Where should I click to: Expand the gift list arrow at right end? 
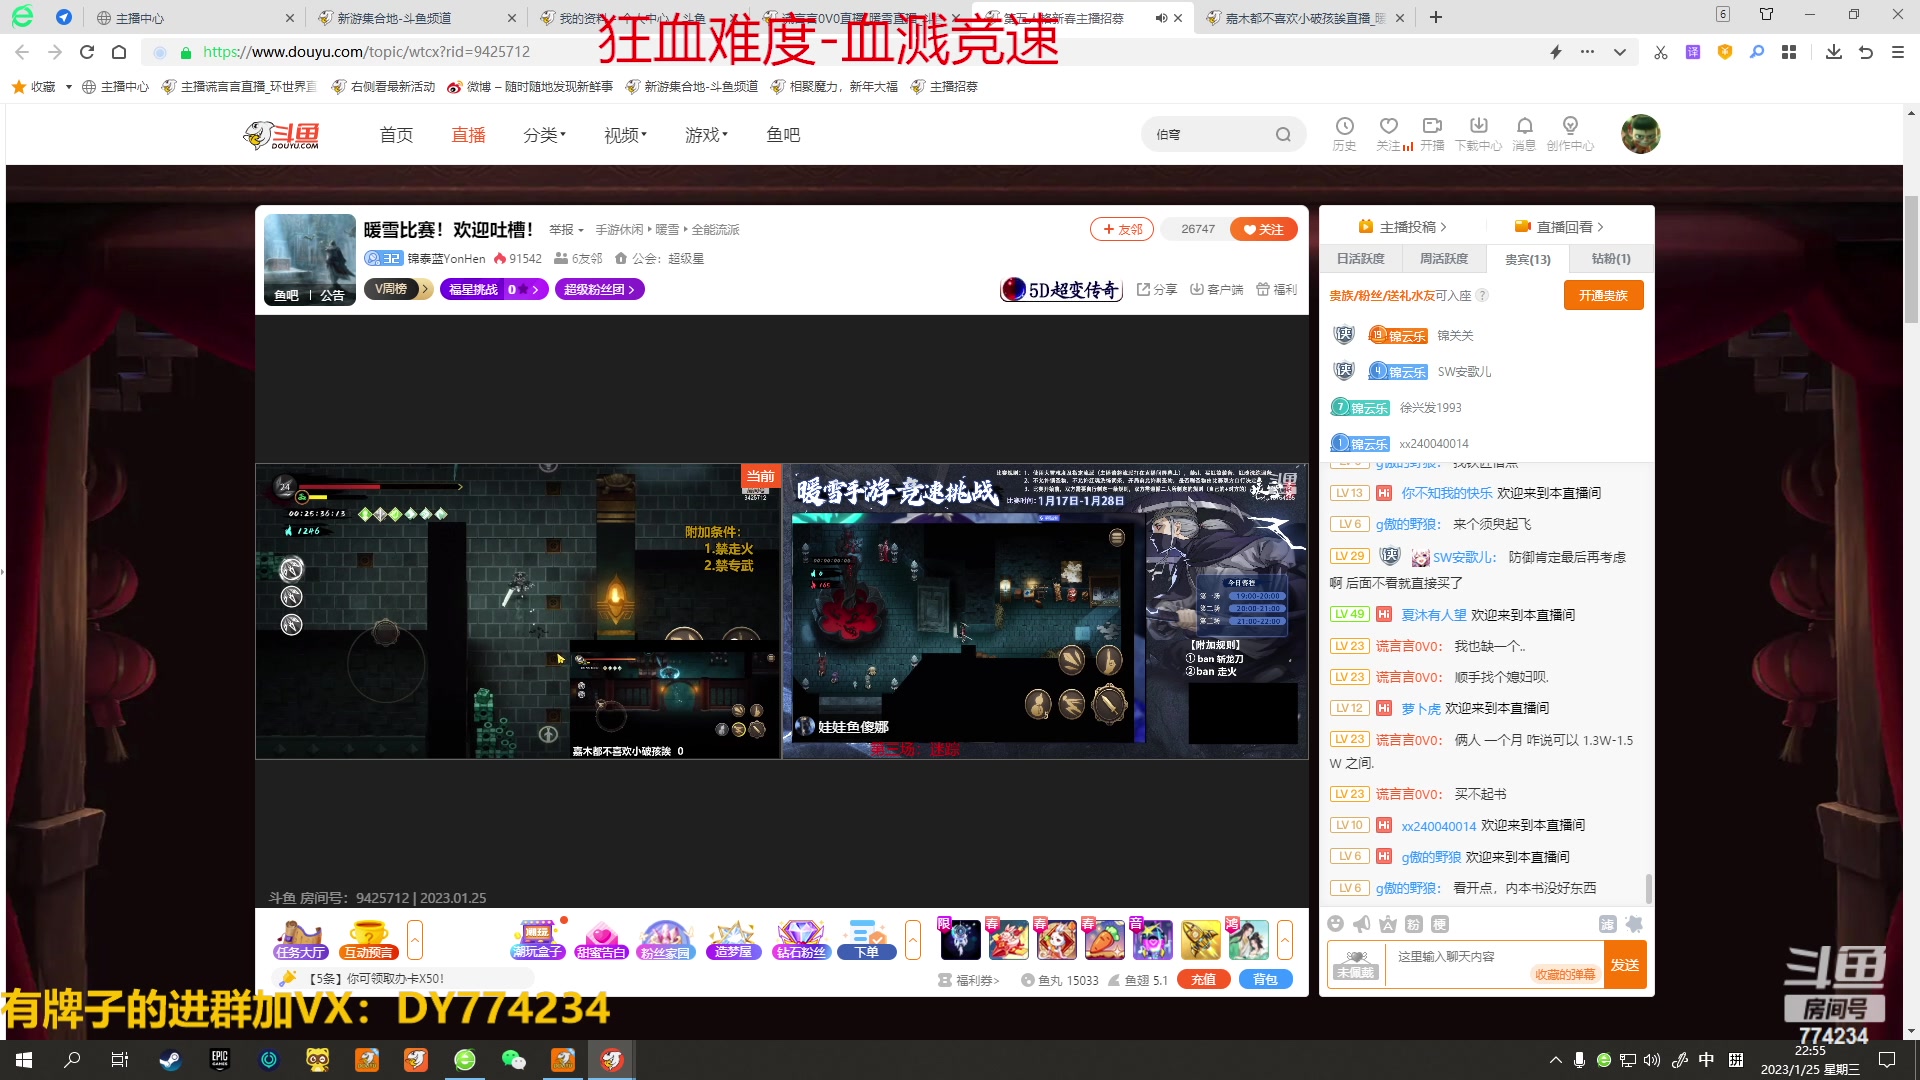click(1285, 940)
